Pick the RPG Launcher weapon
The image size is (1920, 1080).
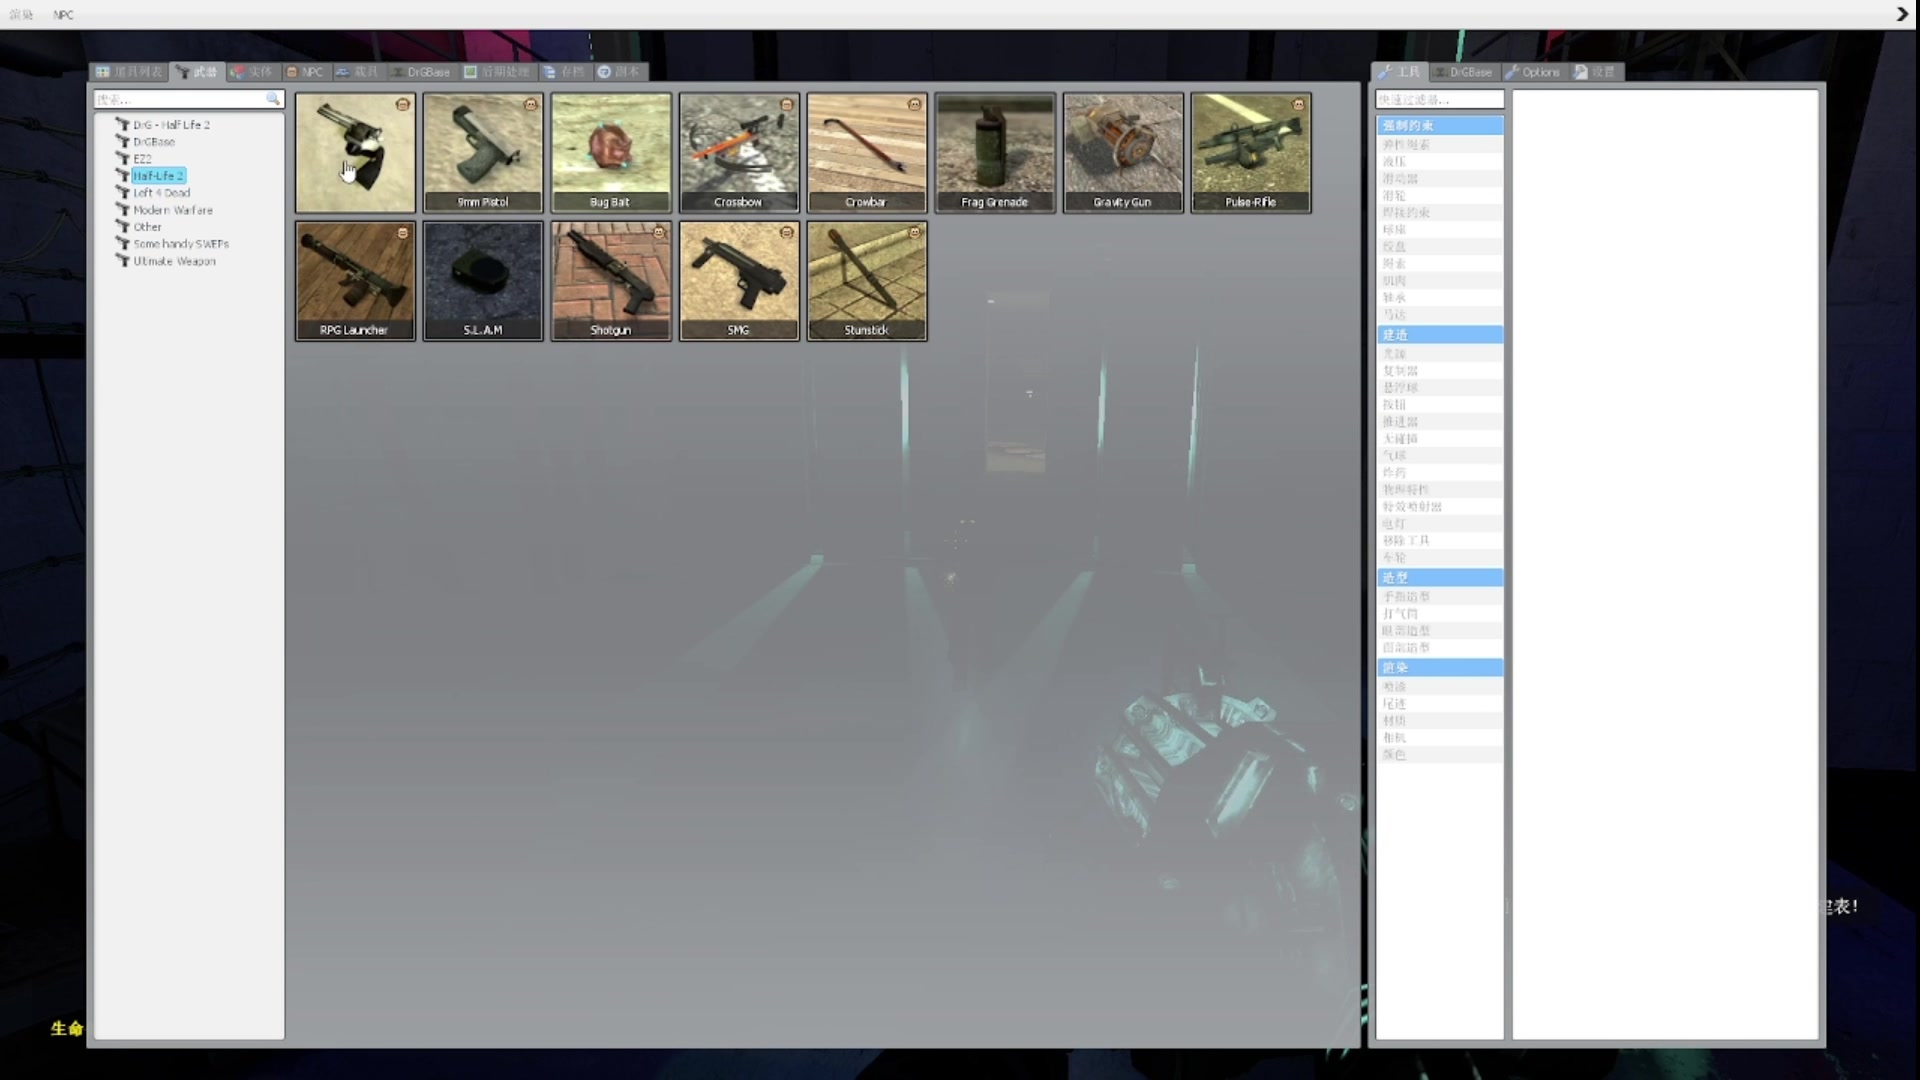tap(355, 281)
